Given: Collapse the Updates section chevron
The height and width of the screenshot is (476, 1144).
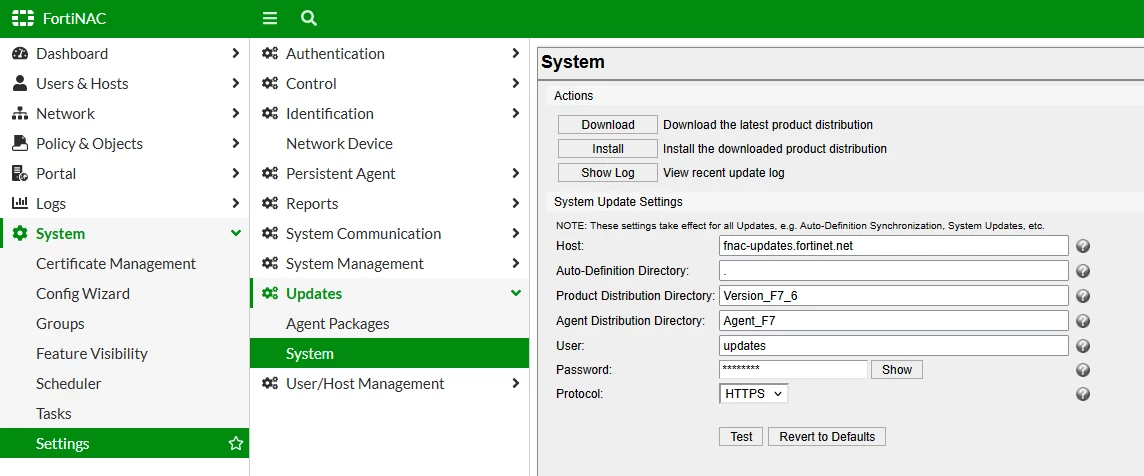Looking at the screenshot, I should click(516, 293).
